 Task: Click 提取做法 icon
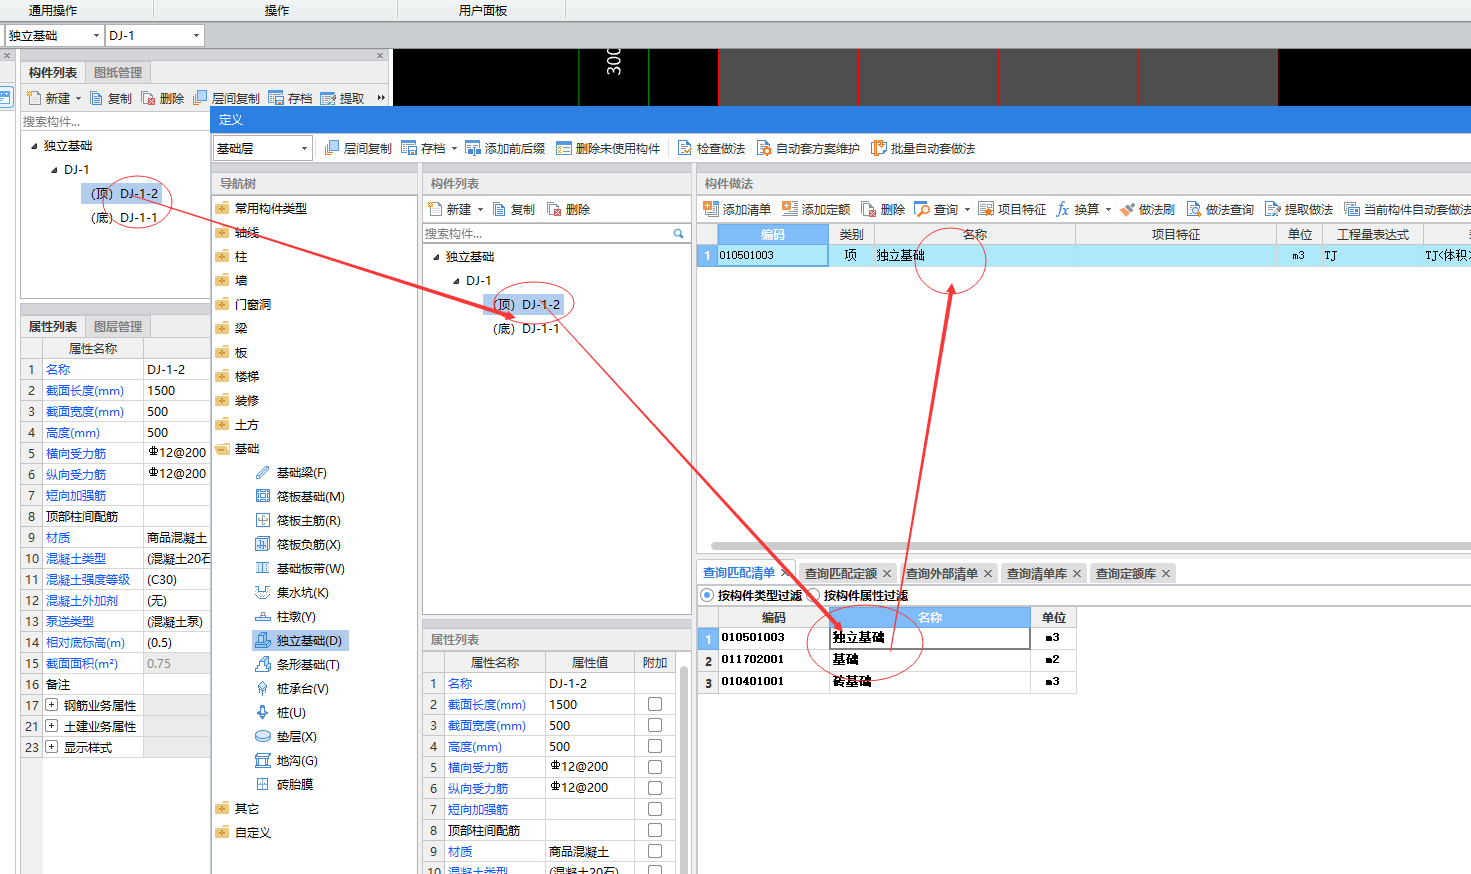point(1273,209)
